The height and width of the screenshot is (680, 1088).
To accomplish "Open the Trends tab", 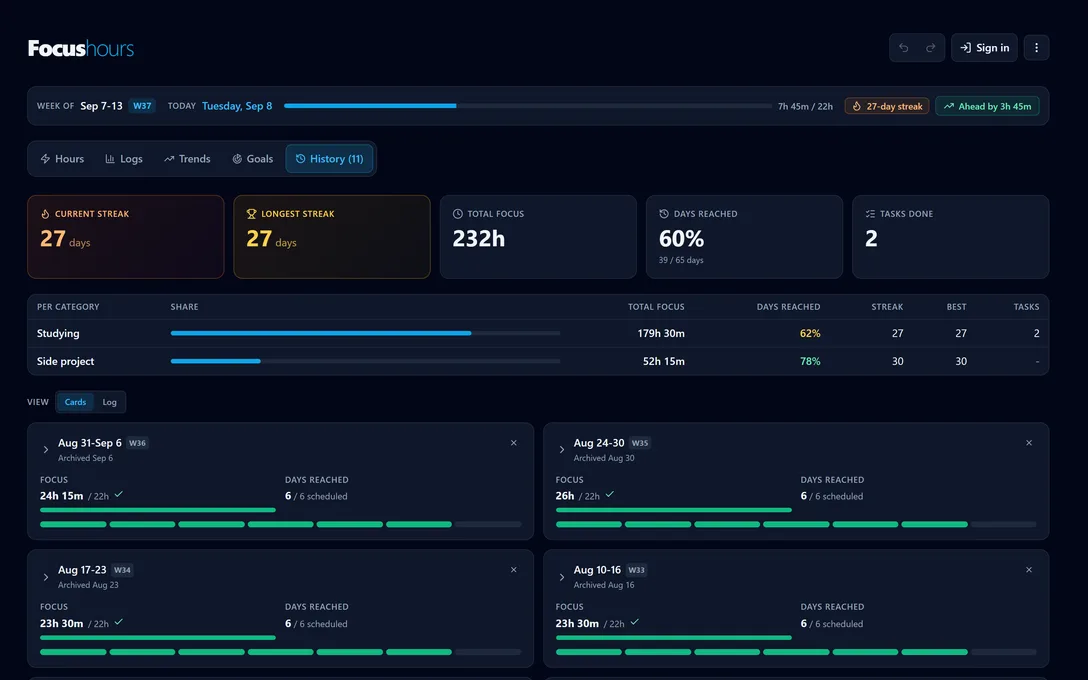I will coord(187,159).
